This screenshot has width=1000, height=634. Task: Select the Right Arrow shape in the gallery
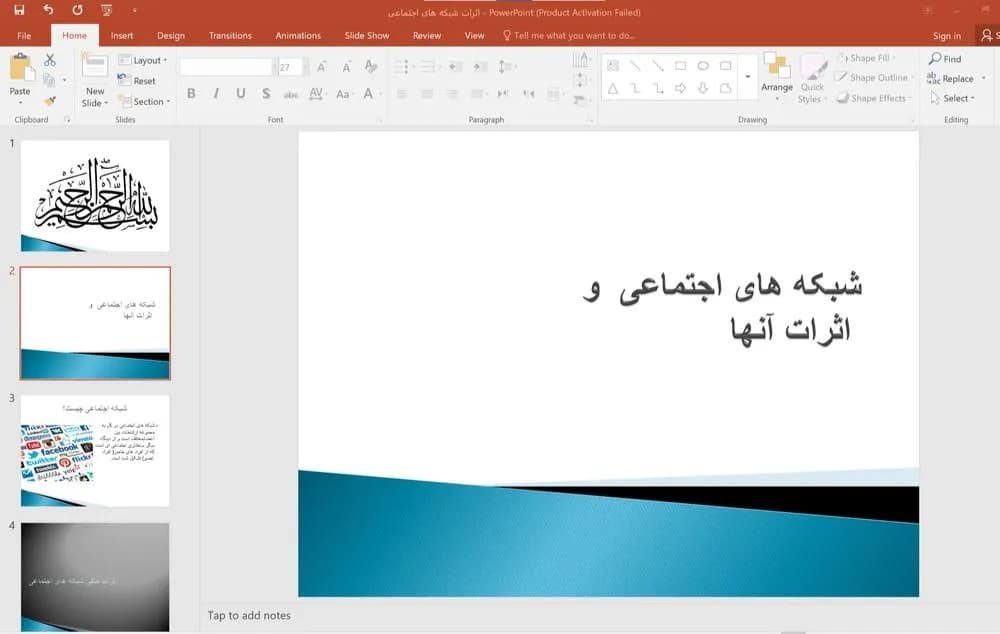680,88
